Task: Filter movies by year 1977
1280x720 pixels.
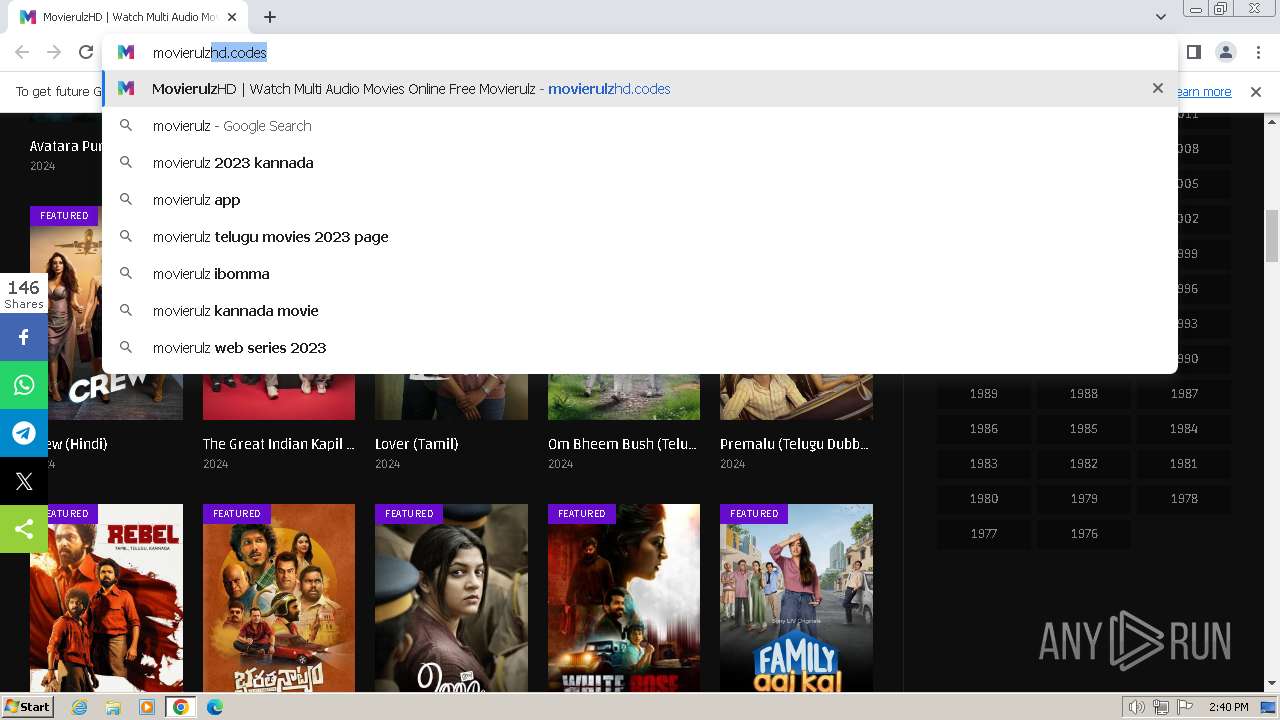Action: [984, 534]
